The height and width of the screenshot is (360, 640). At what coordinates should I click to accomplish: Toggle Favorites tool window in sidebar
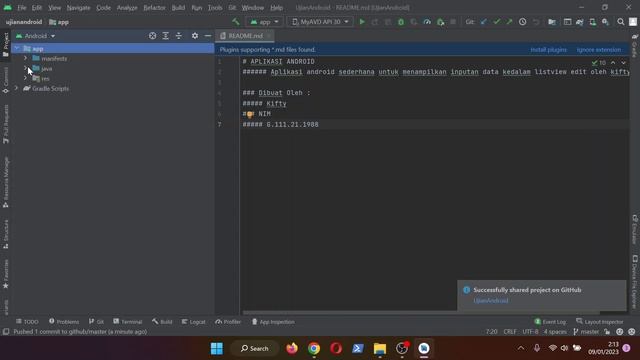pos(6,273)
